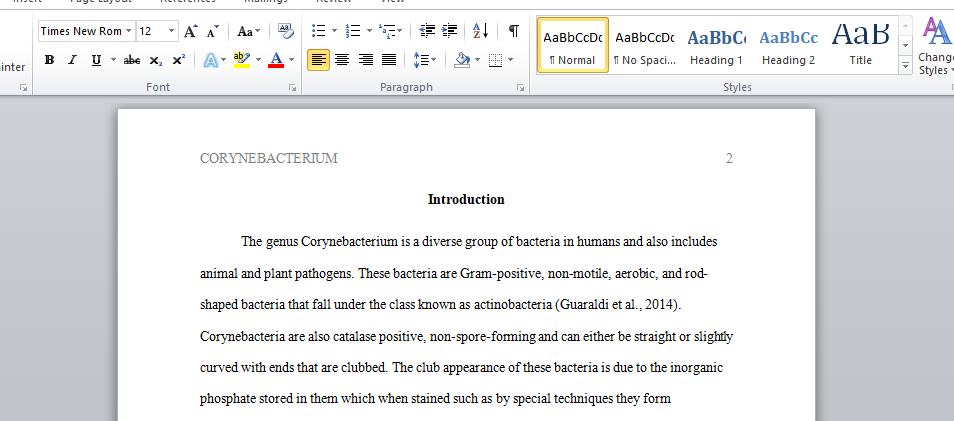Click the Grow Font icon
The width and height of the screenshot is (954, 421).
(x=190, y=31)
